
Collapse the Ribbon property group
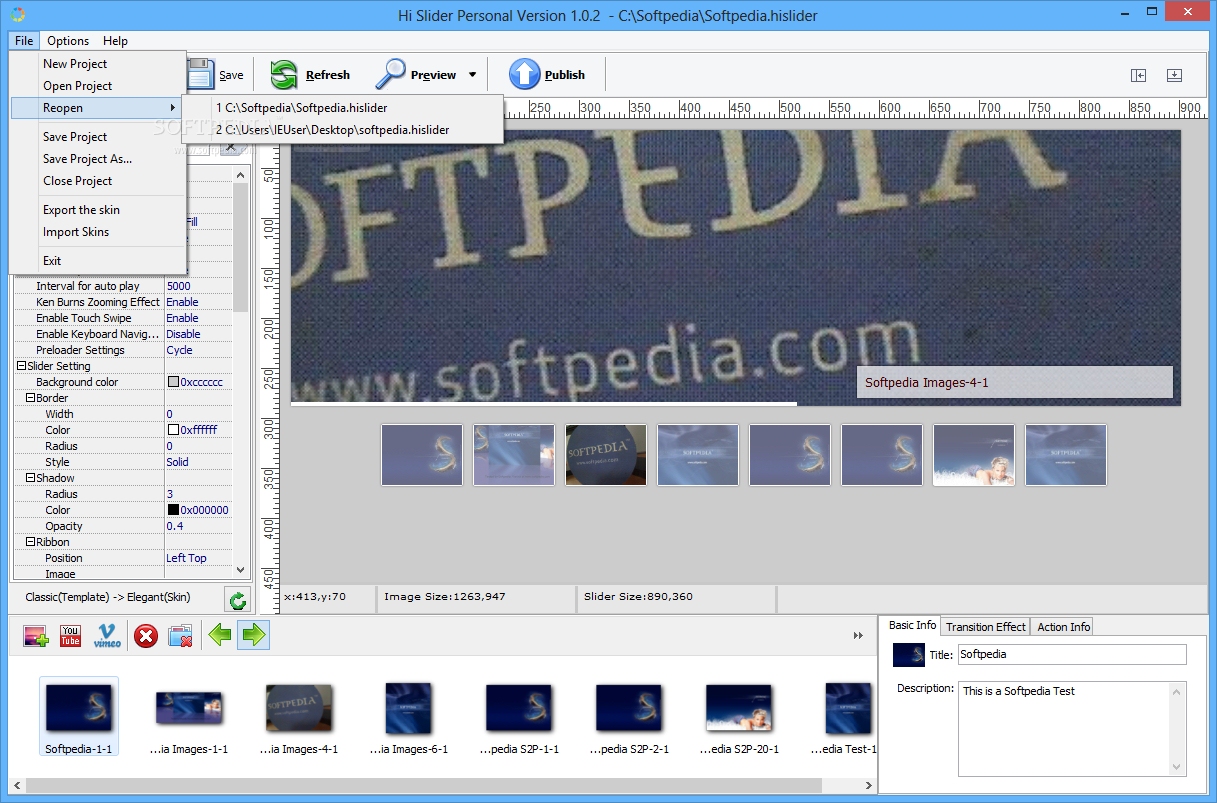pos(30,542)
